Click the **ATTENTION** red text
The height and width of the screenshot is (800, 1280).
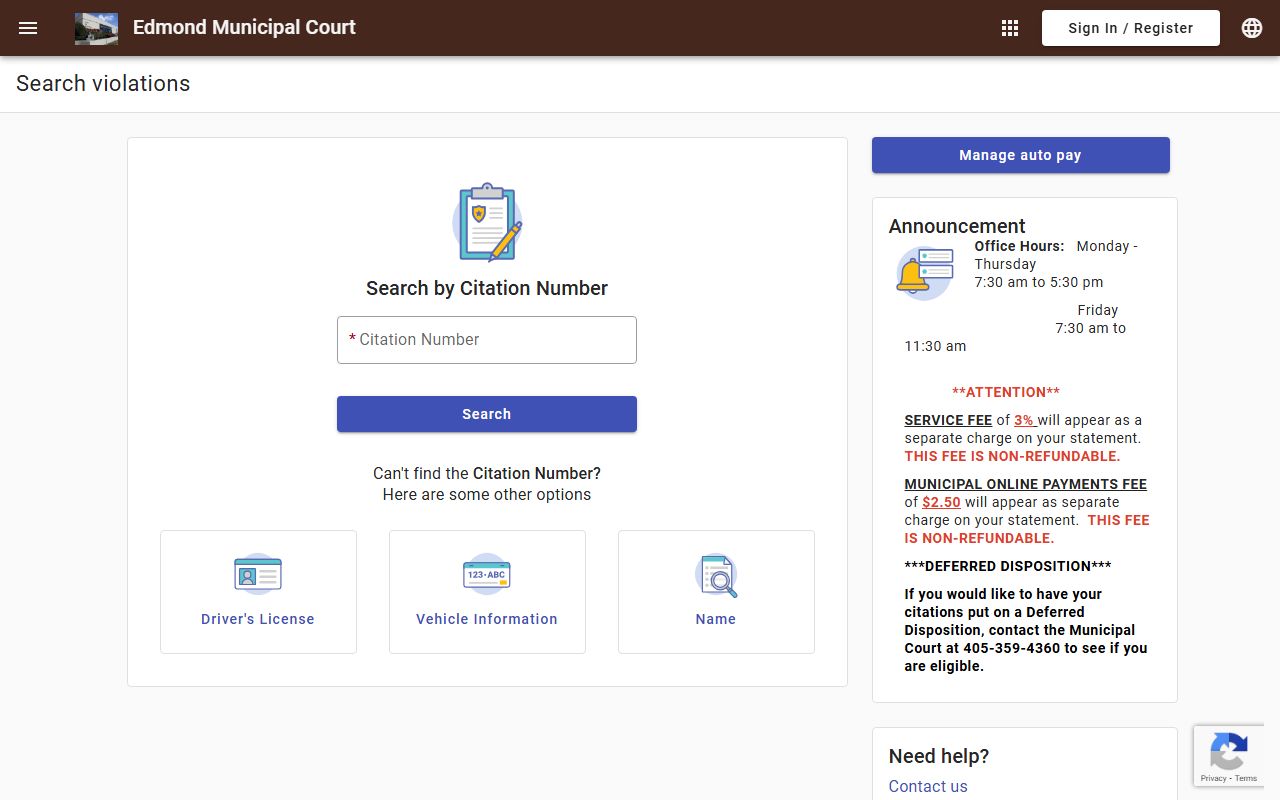1006,392
